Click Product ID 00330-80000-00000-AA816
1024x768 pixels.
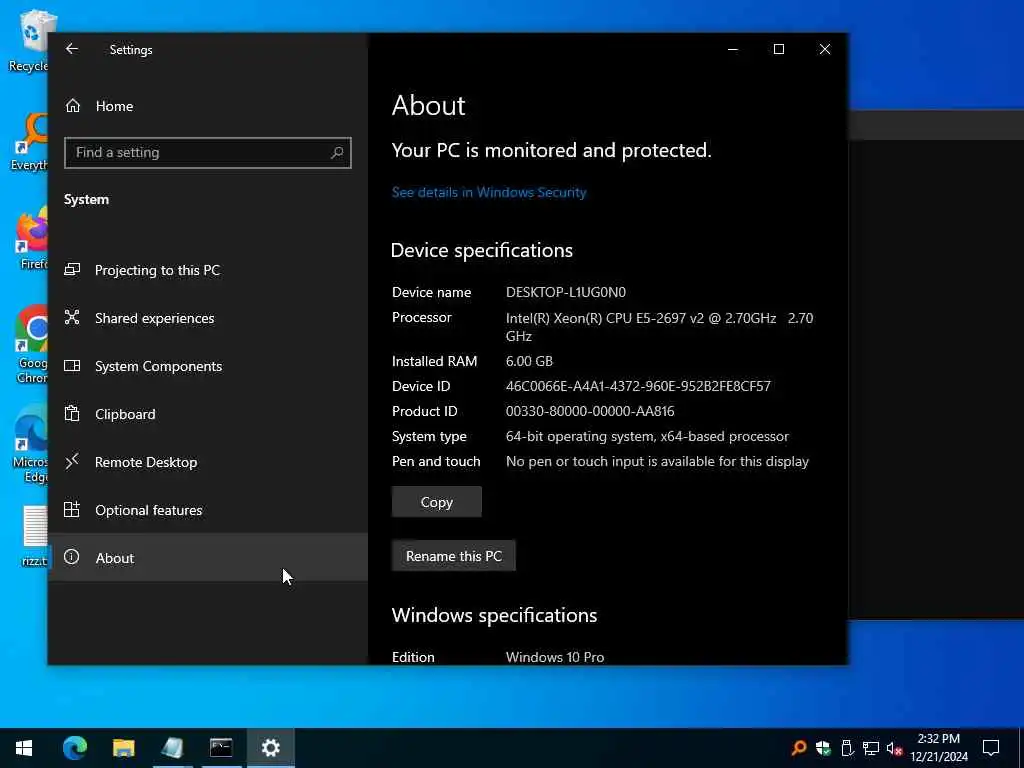(590, 411)
